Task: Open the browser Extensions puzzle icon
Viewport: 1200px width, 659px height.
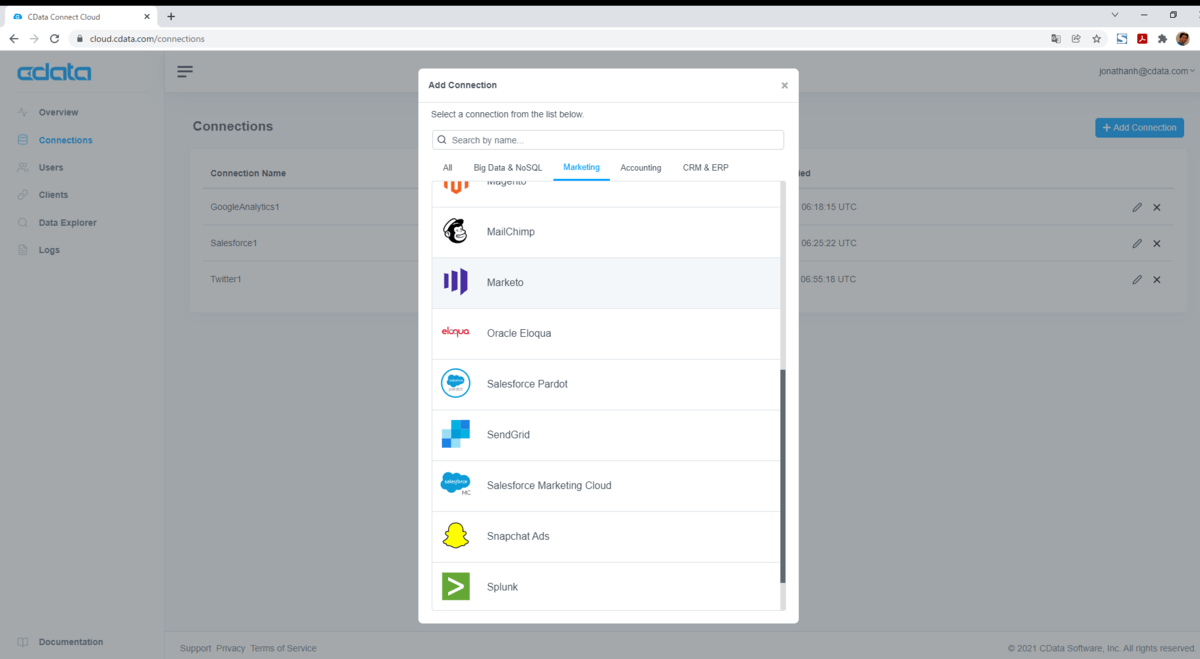Action: [1162, 39]
